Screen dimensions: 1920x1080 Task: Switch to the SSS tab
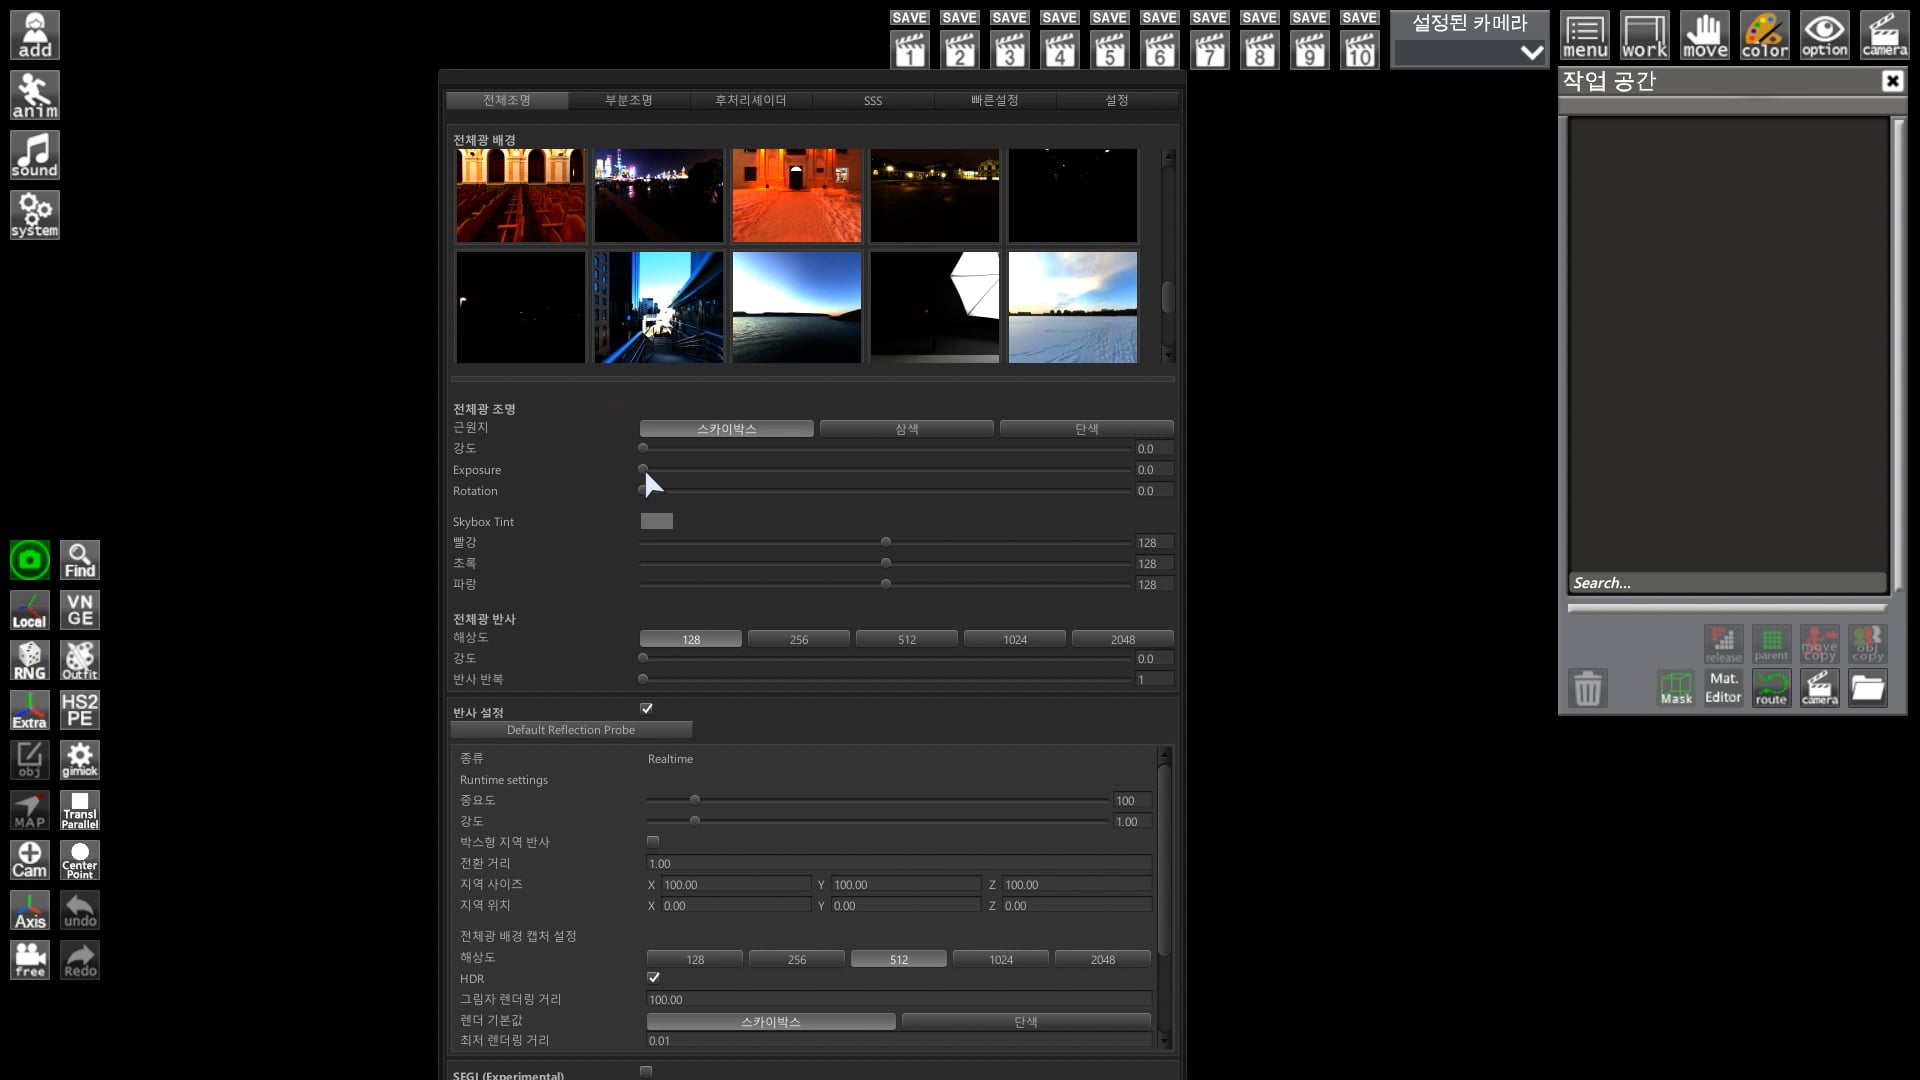click(873, 100)
